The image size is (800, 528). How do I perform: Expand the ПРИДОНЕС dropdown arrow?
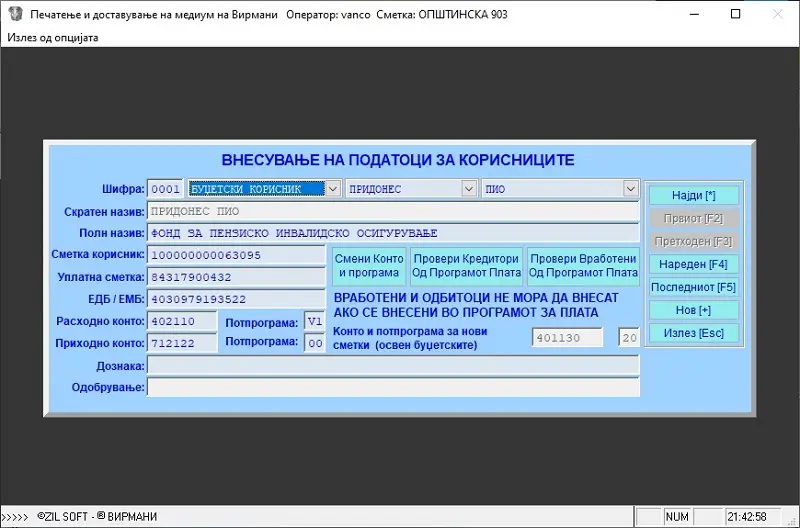(469, 189)
